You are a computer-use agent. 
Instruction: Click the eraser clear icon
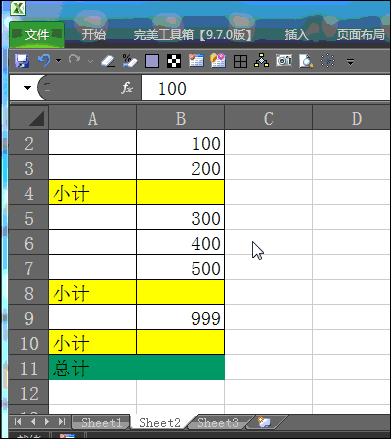pos(108,61)
